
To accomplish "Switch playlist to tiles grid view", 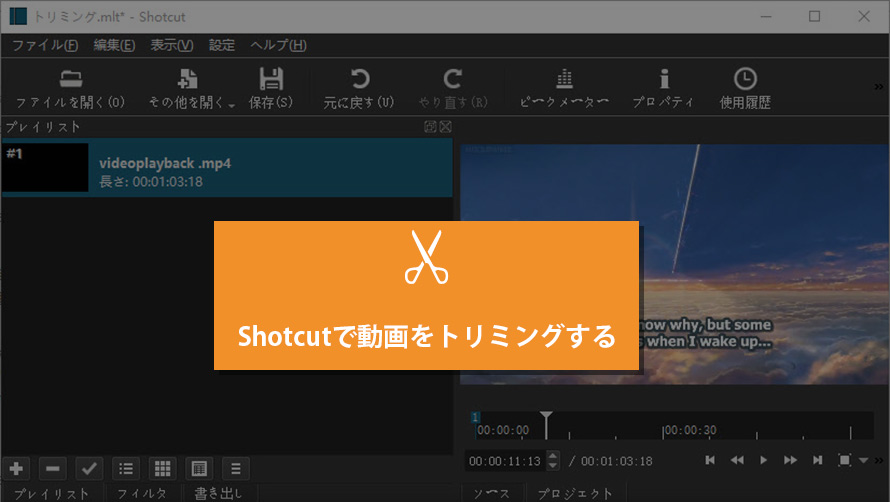I will tap(162, 468).
